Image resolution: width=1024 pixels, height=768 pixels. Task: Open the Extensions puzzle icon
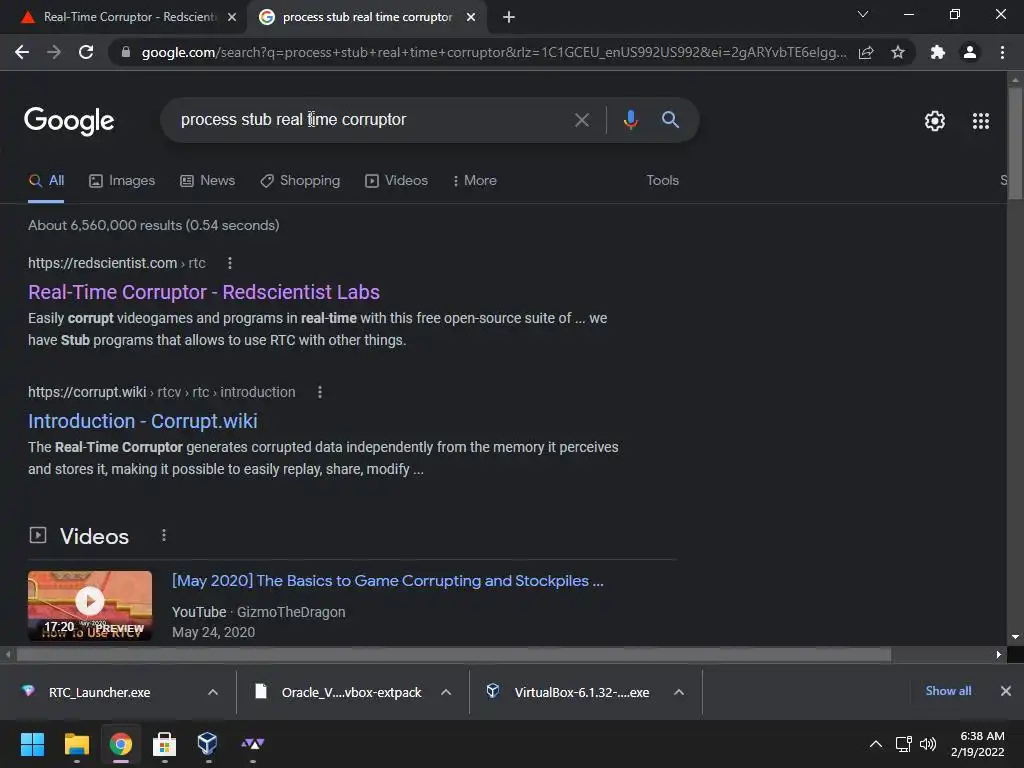click(x=938, y=52)
